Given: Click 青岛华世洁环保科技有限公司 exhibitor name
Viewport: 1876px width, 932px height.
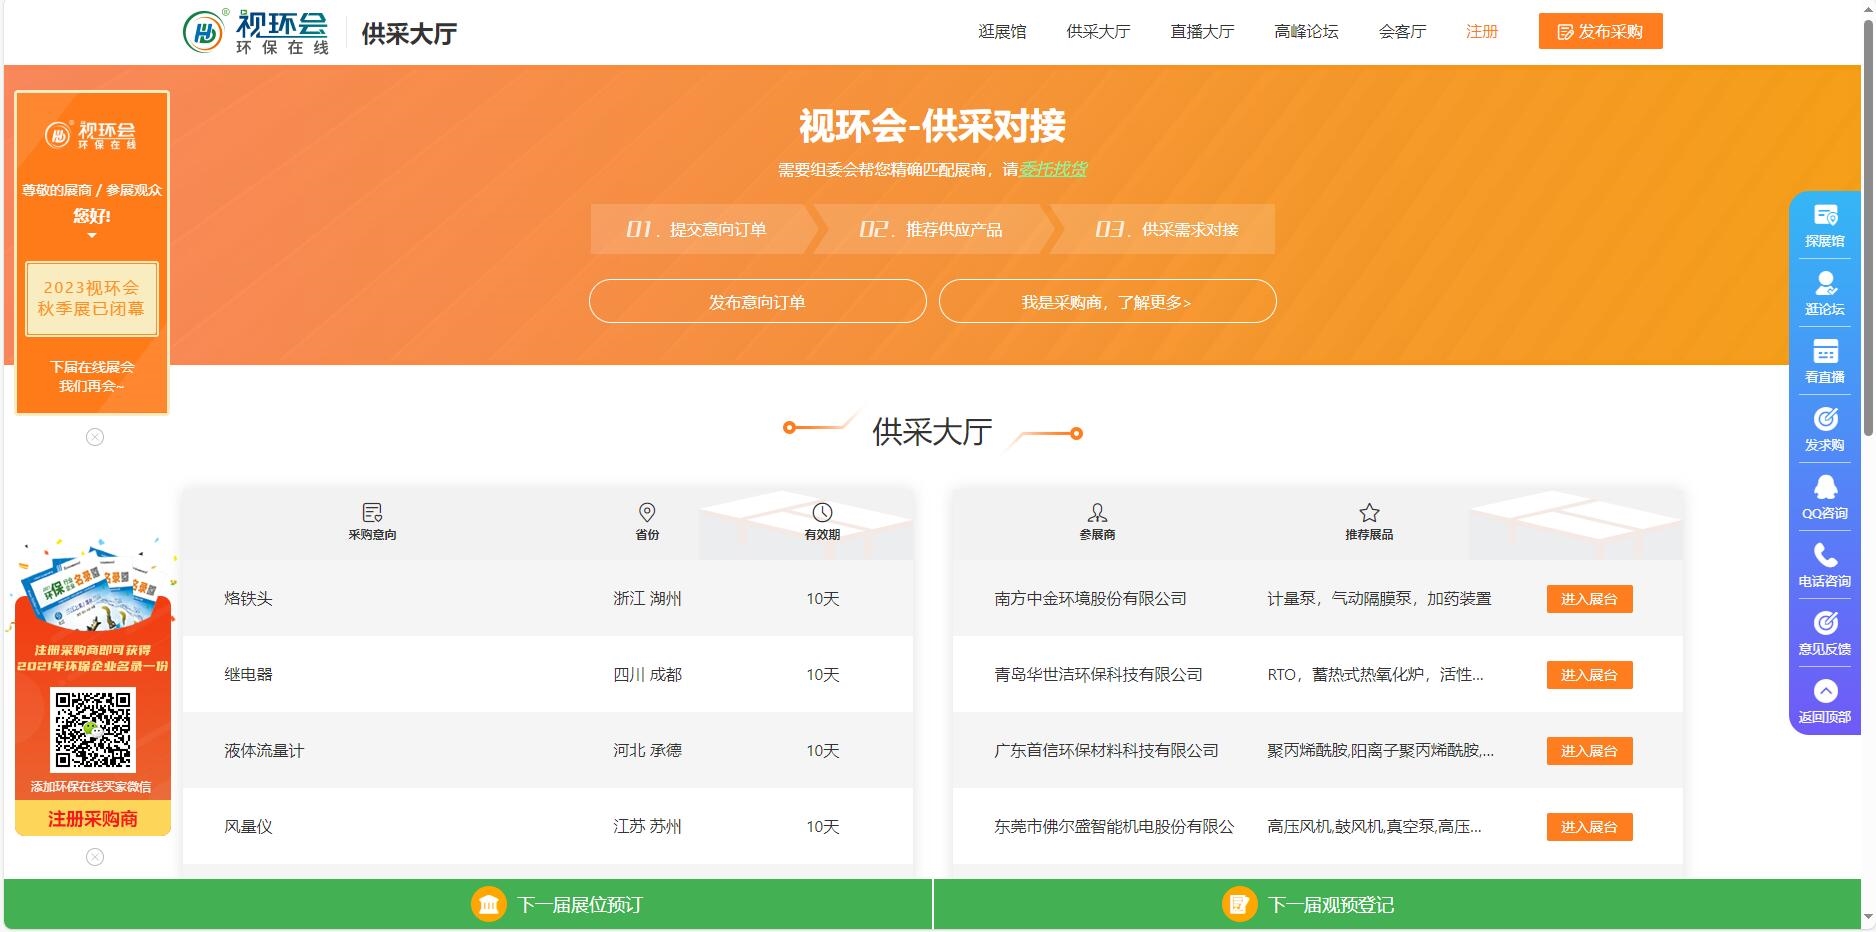Looking at the screenshot, I should coord(1098,675).
